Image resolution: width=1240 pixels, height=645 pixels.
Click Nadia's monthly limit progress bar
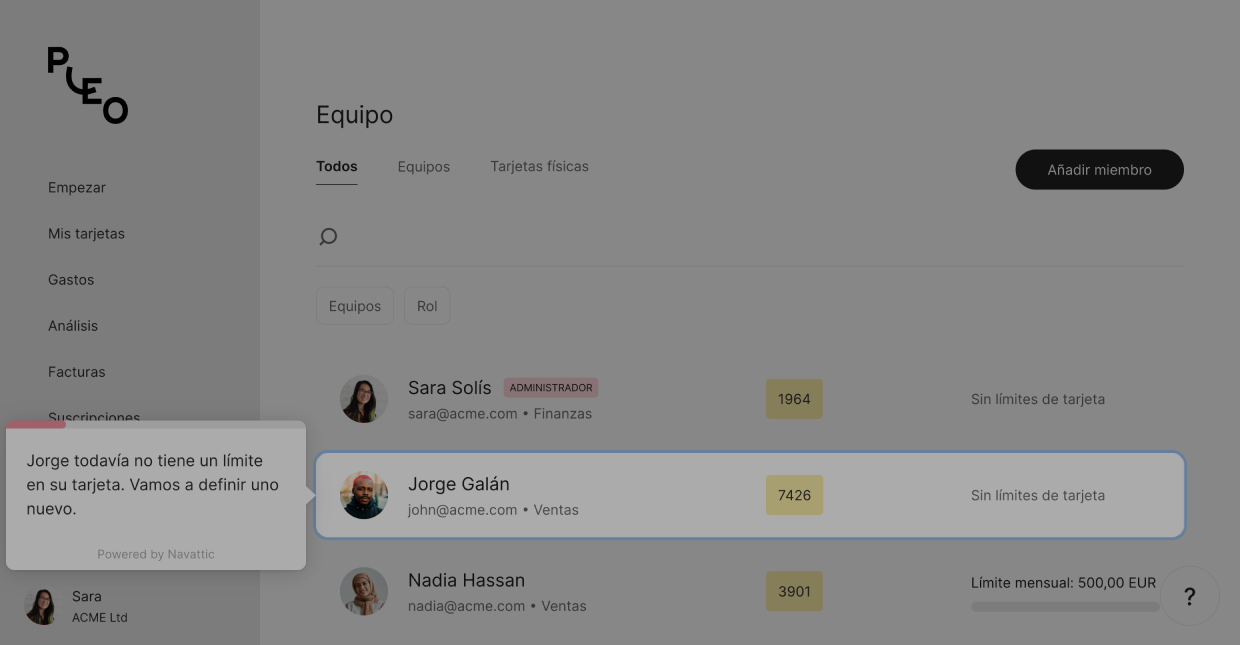[1065, 606]
